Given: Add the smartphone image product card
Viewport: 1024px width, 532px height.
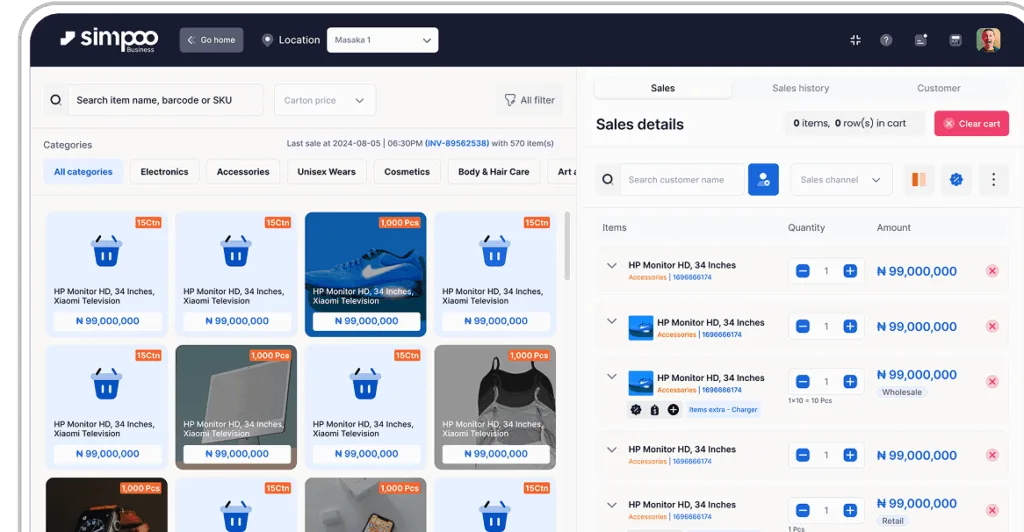Looking at the screenshot, I should (366, 505).
